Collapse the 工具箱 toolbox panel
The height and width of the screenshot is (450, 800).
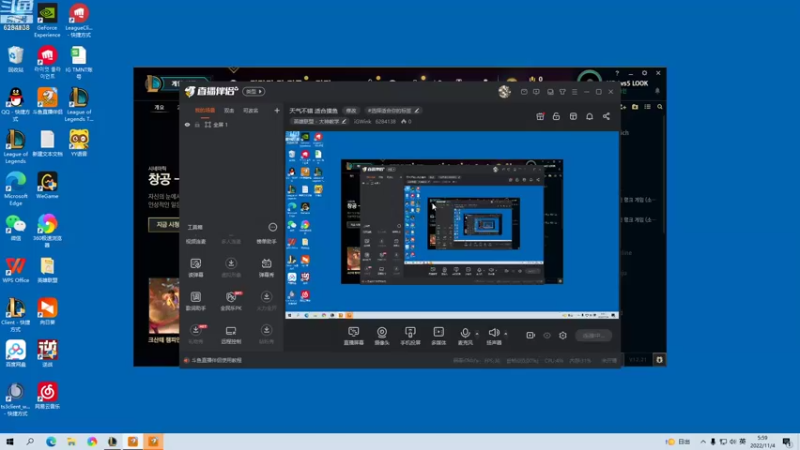[x=272, y=227]
